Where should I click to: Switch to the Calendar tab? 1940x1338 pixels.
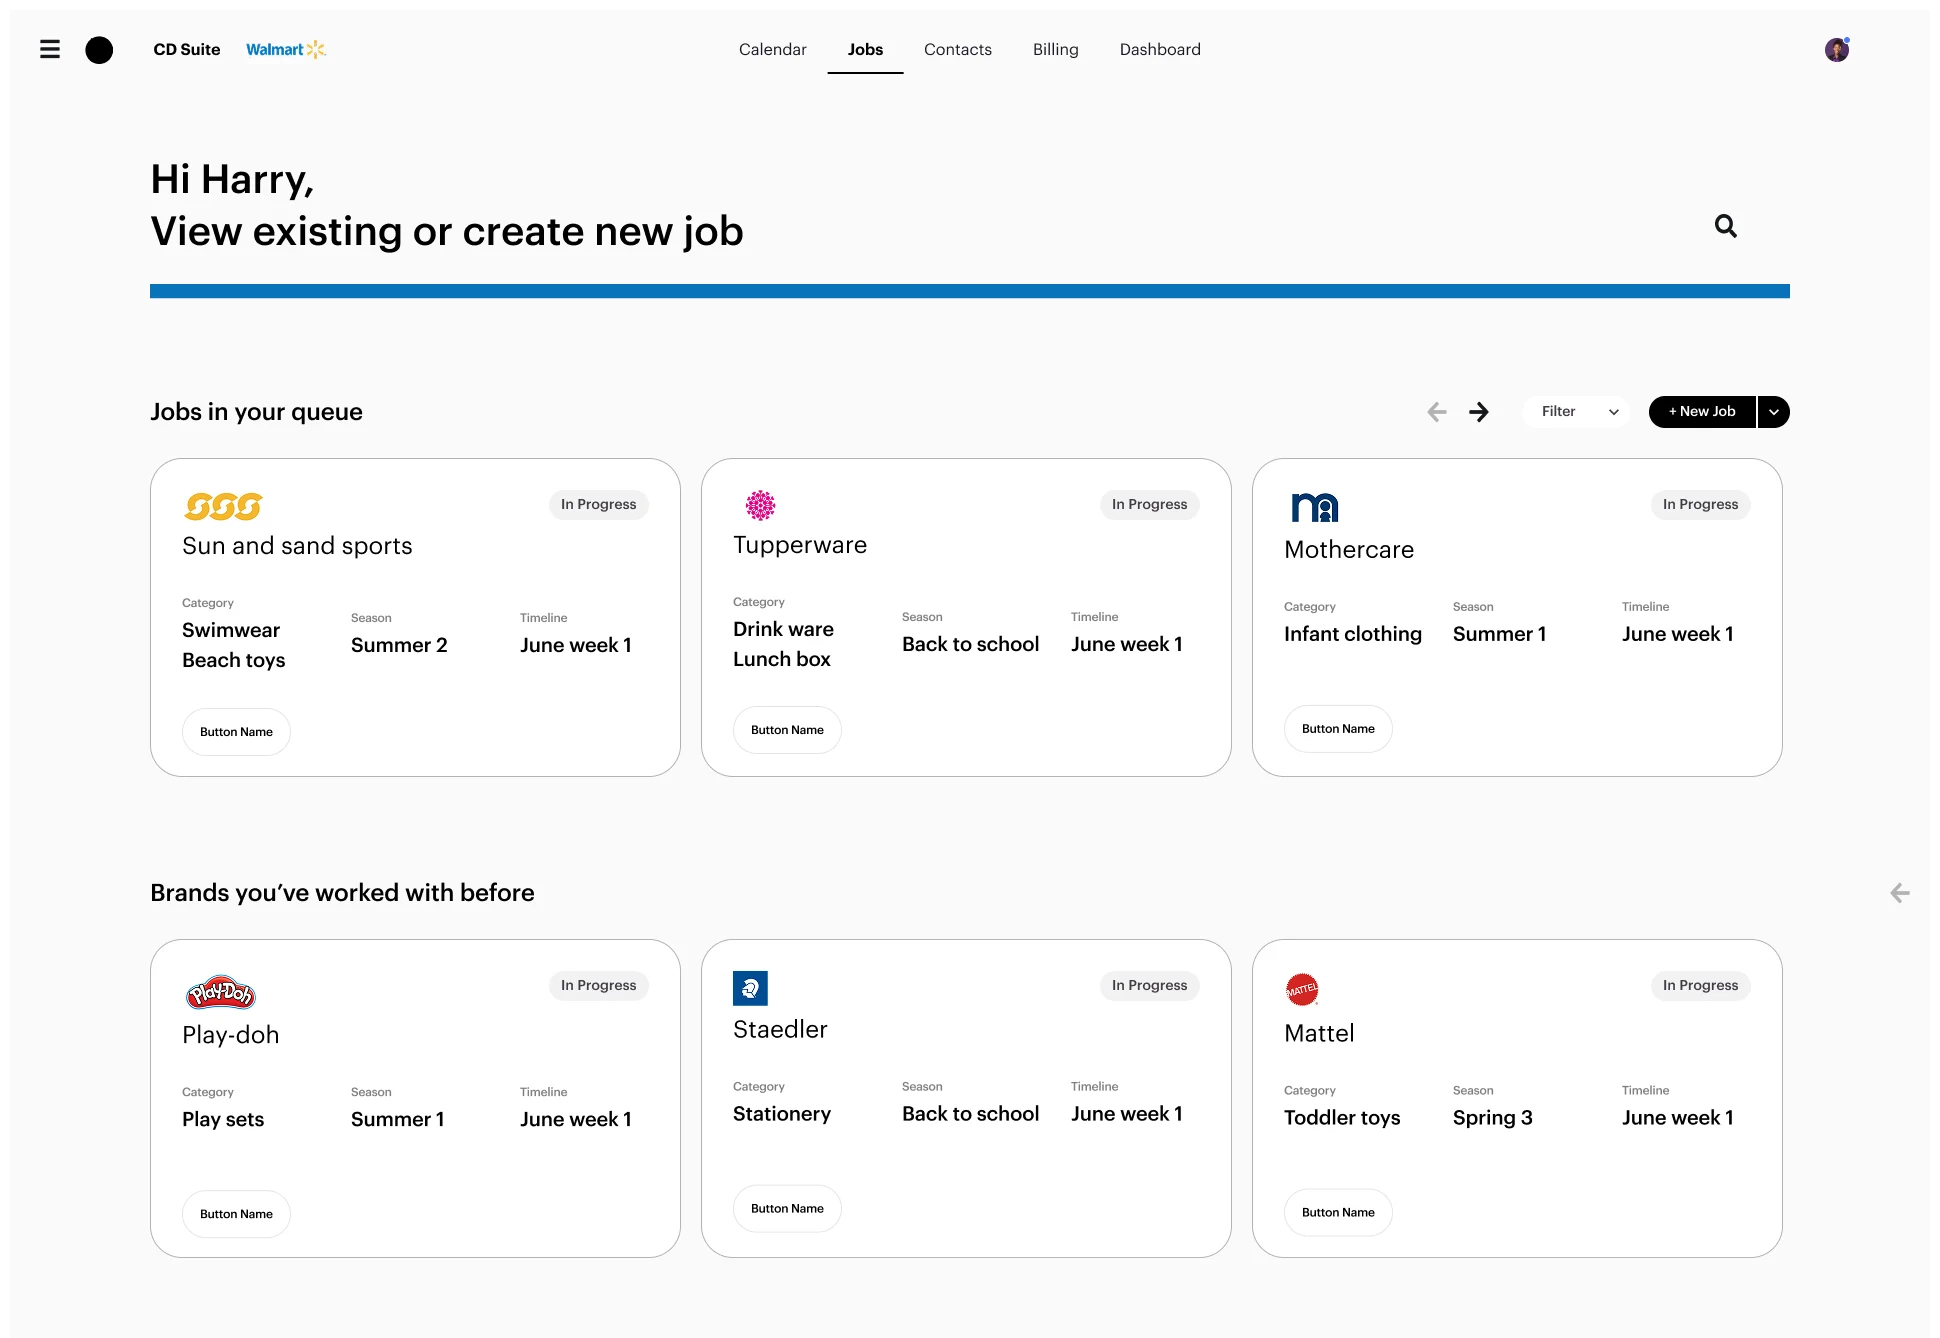coord(772,49)
